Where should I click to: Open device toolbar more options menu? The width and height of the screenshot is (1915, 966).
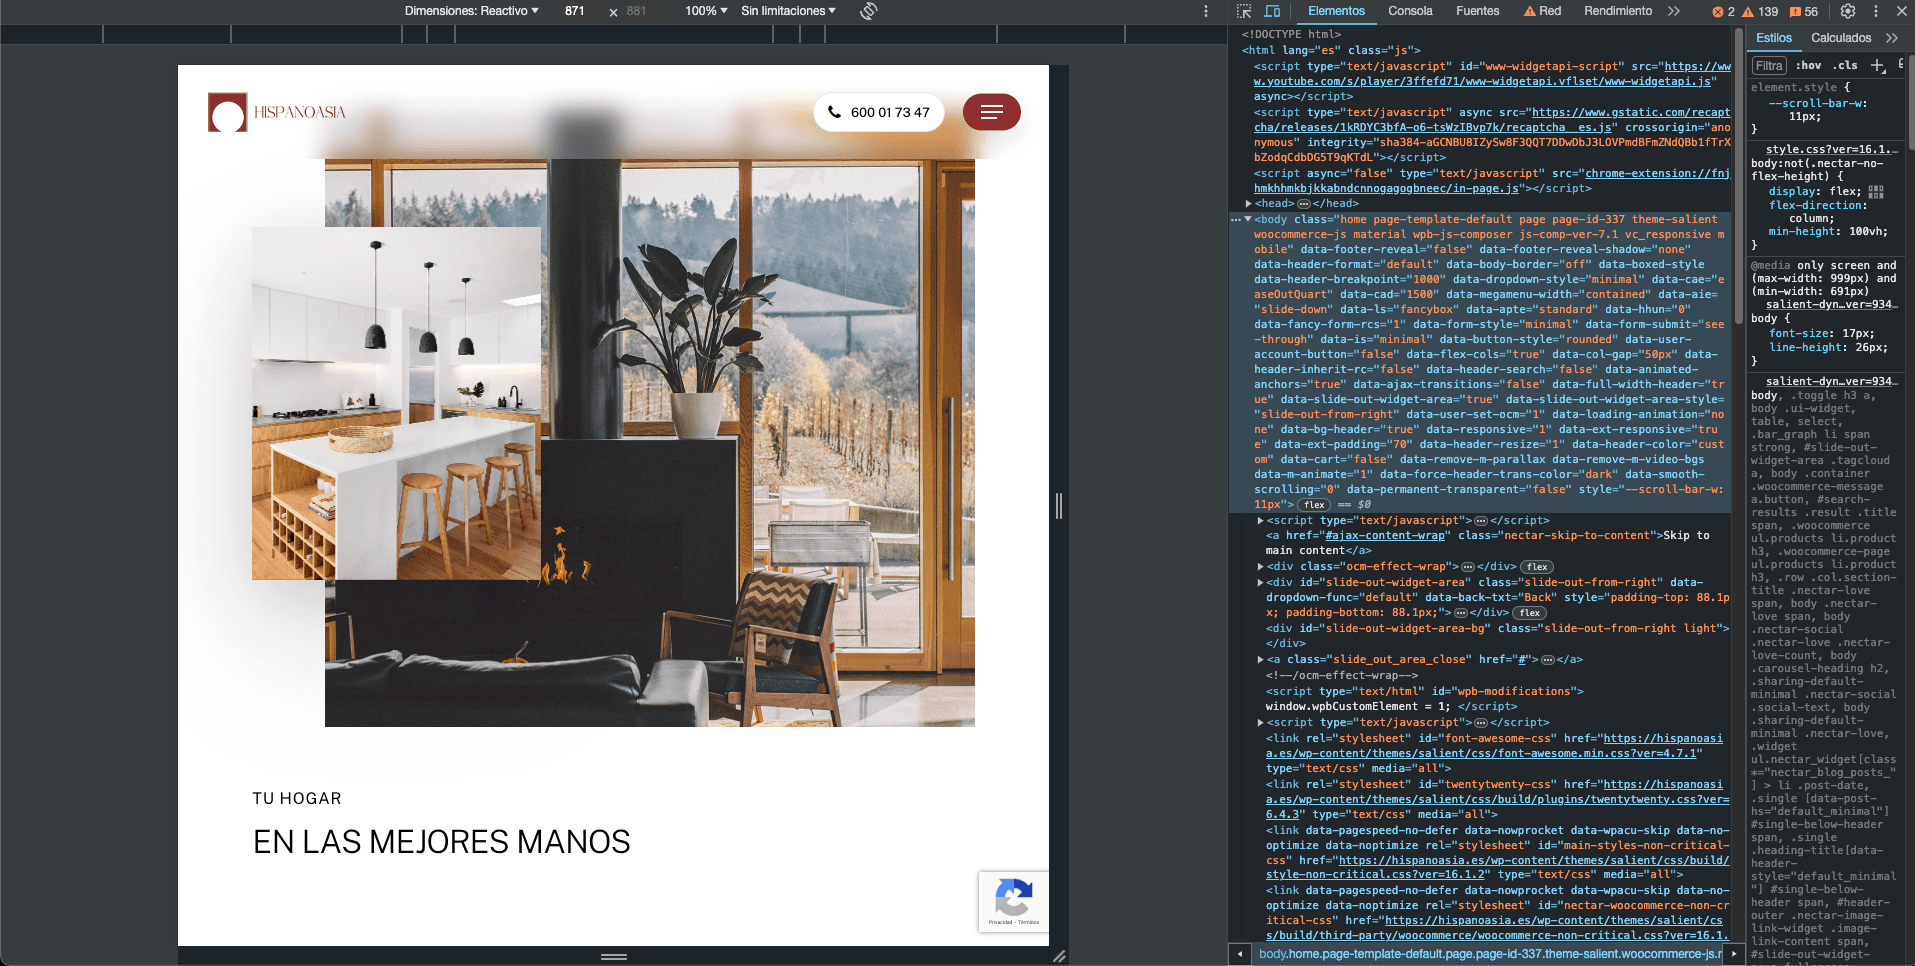click(x=1206, y=11)
